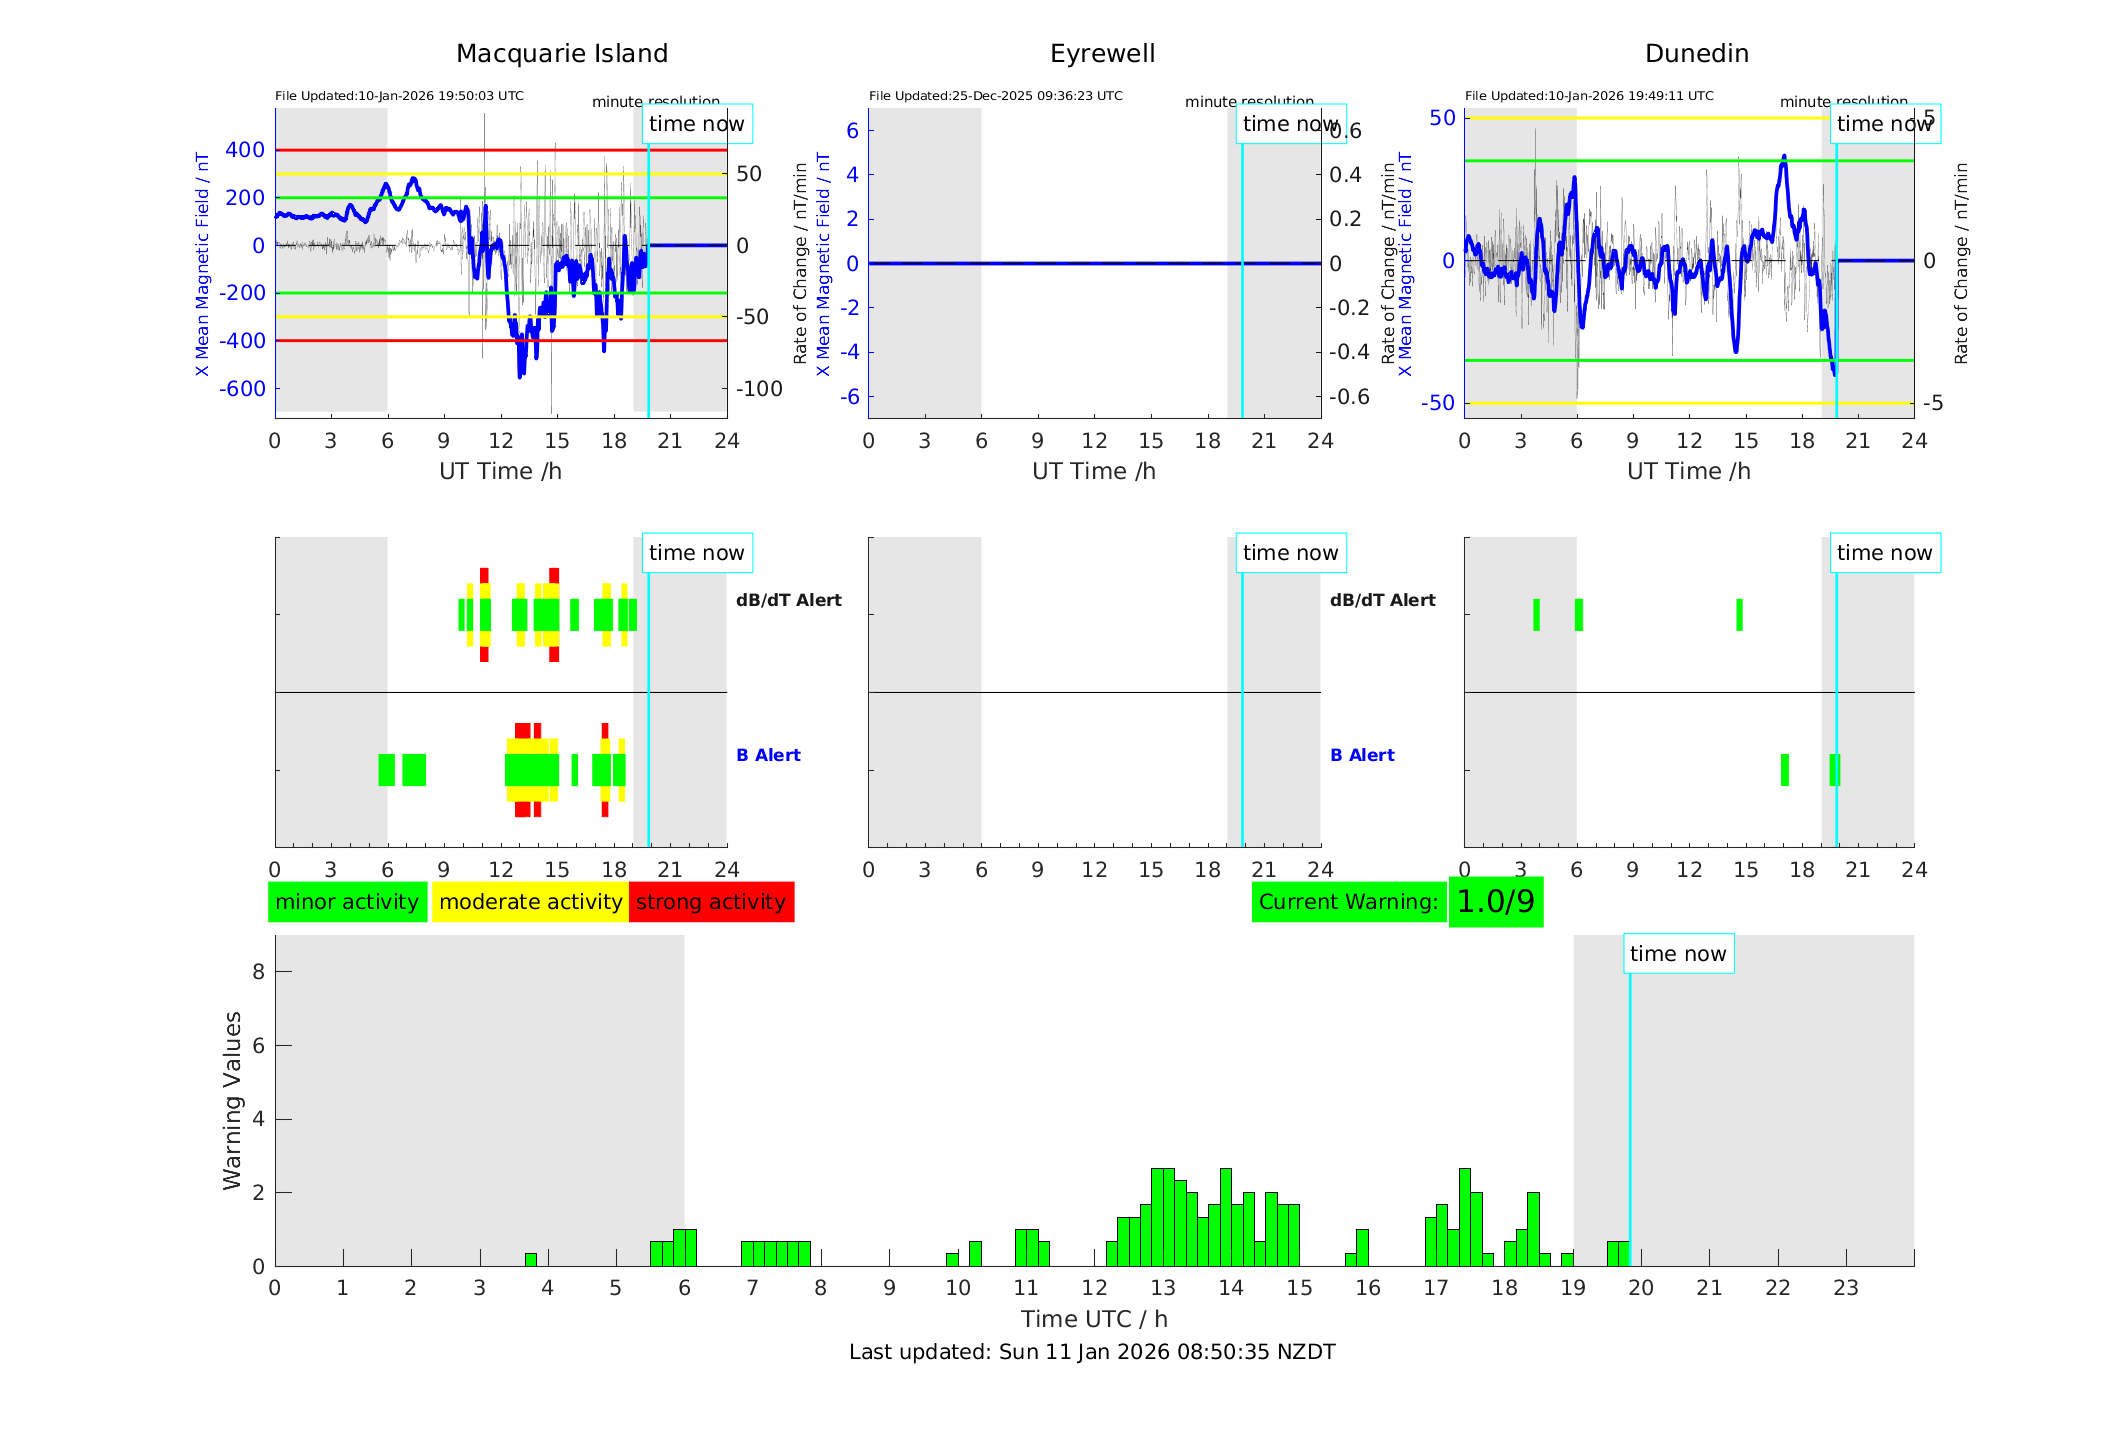Click Time UTC / h axis label
The image size is (2117, 1437).
tap(1093, 1319)
